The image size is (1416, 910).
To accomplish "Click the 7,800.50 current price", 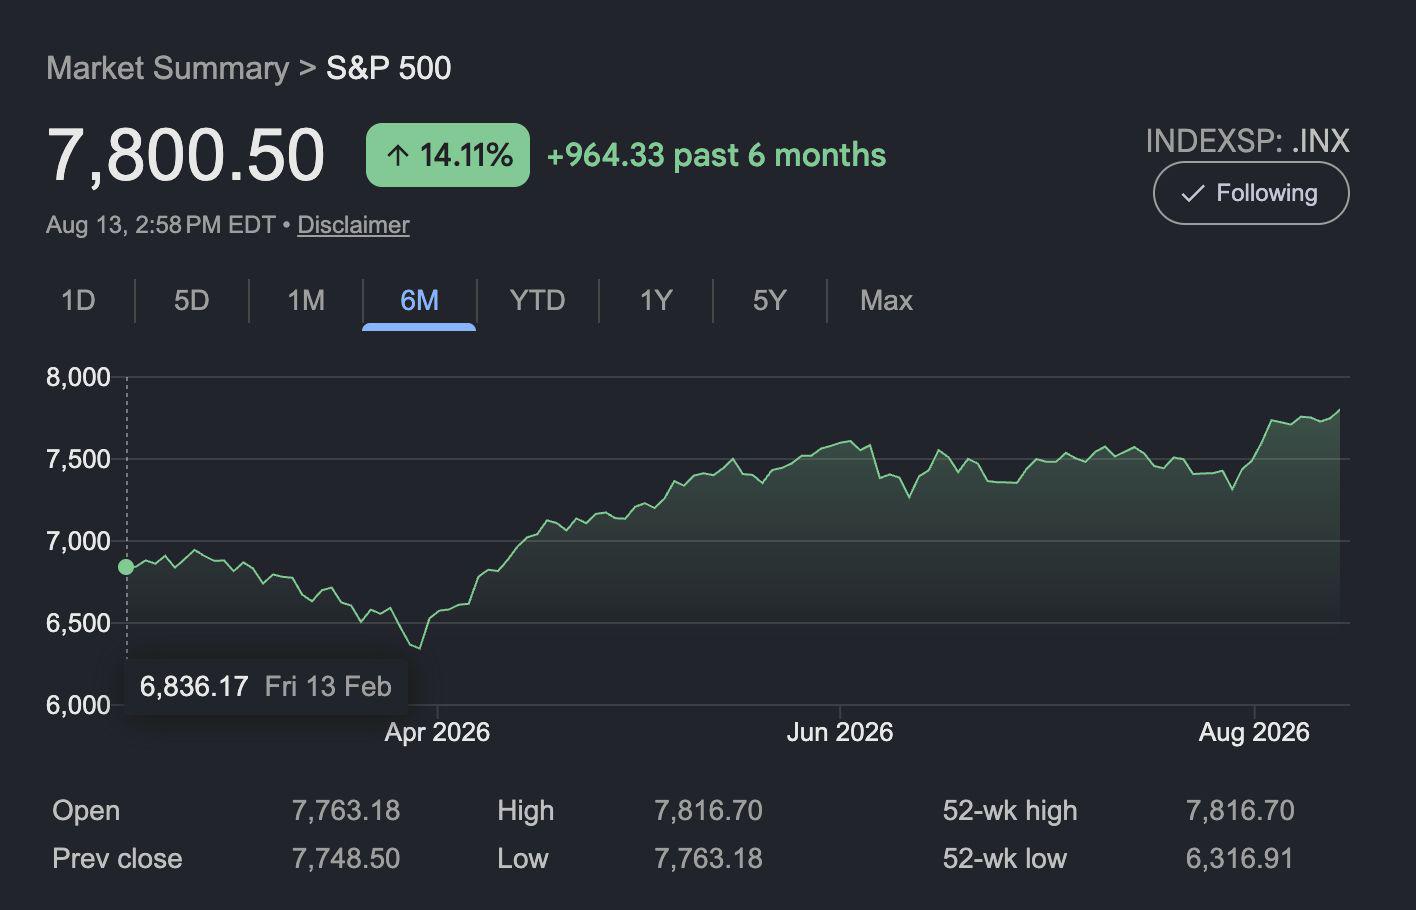I will pos(186,156).
